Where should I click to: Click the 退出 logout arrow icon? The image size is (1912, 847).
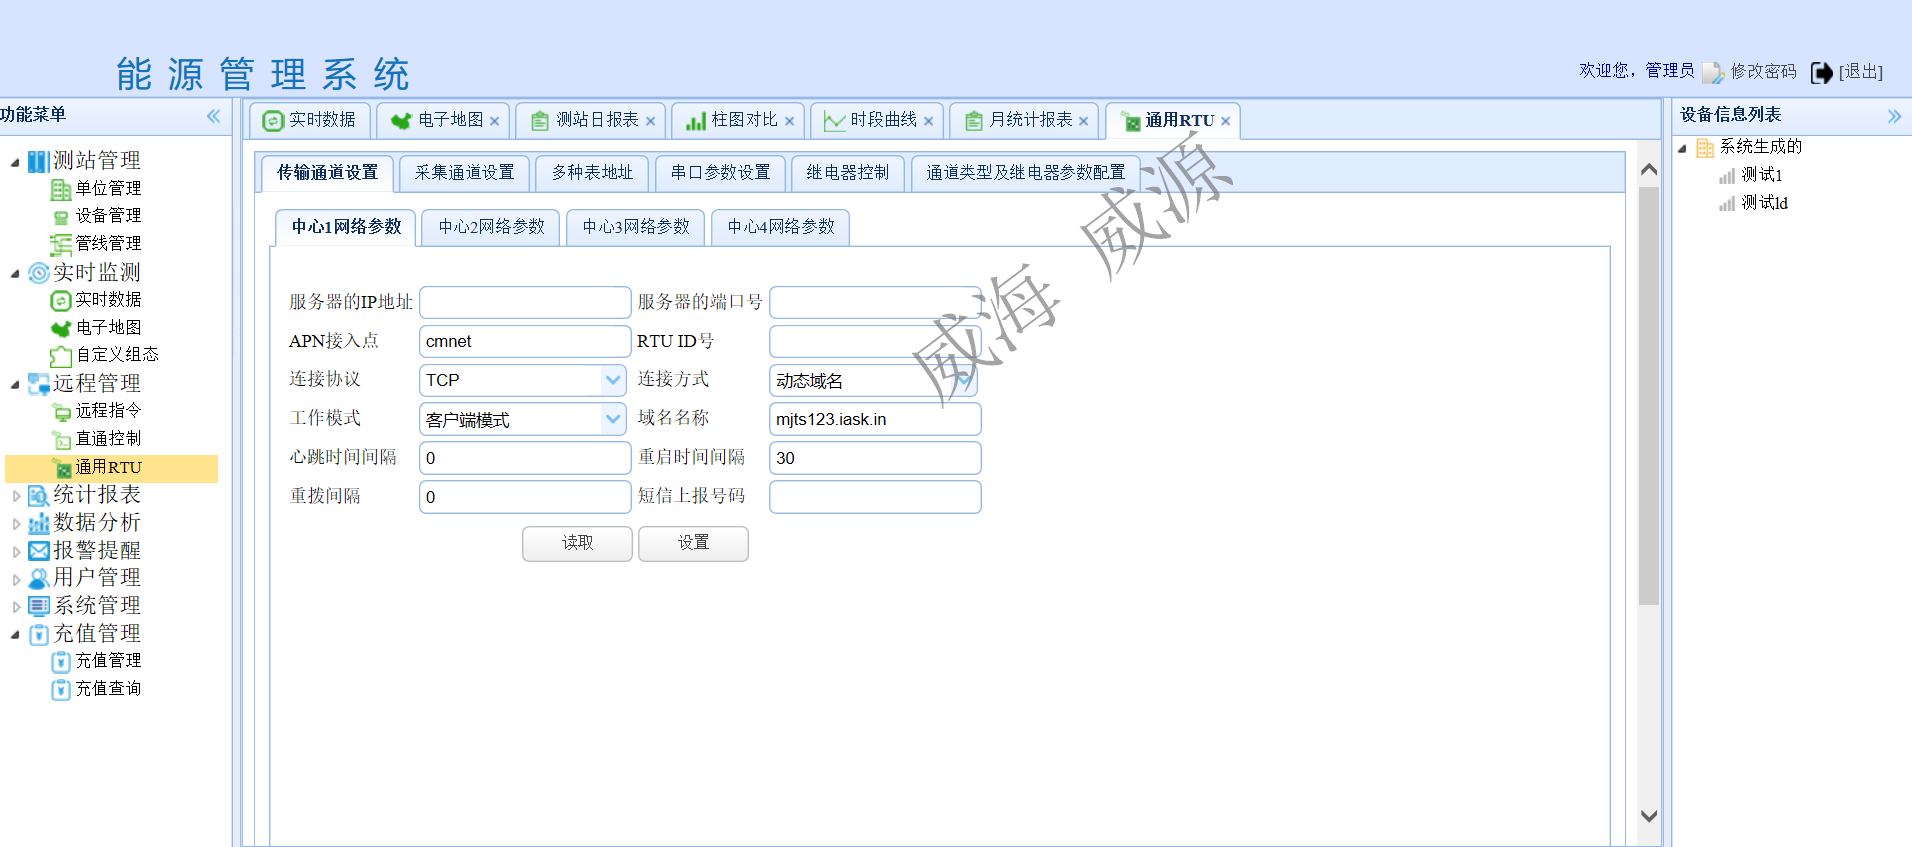coord(1822,72)
